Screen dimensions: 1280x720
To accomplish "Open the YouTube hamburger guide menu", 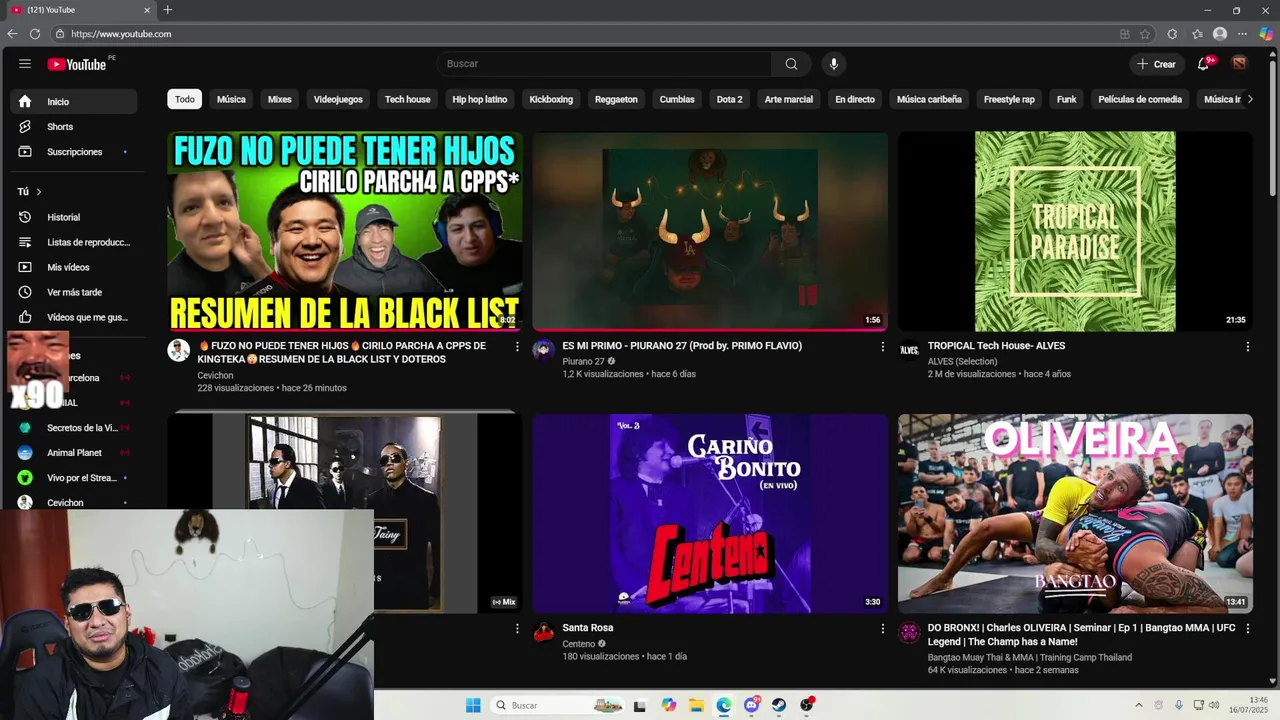I will pos(25,64).
